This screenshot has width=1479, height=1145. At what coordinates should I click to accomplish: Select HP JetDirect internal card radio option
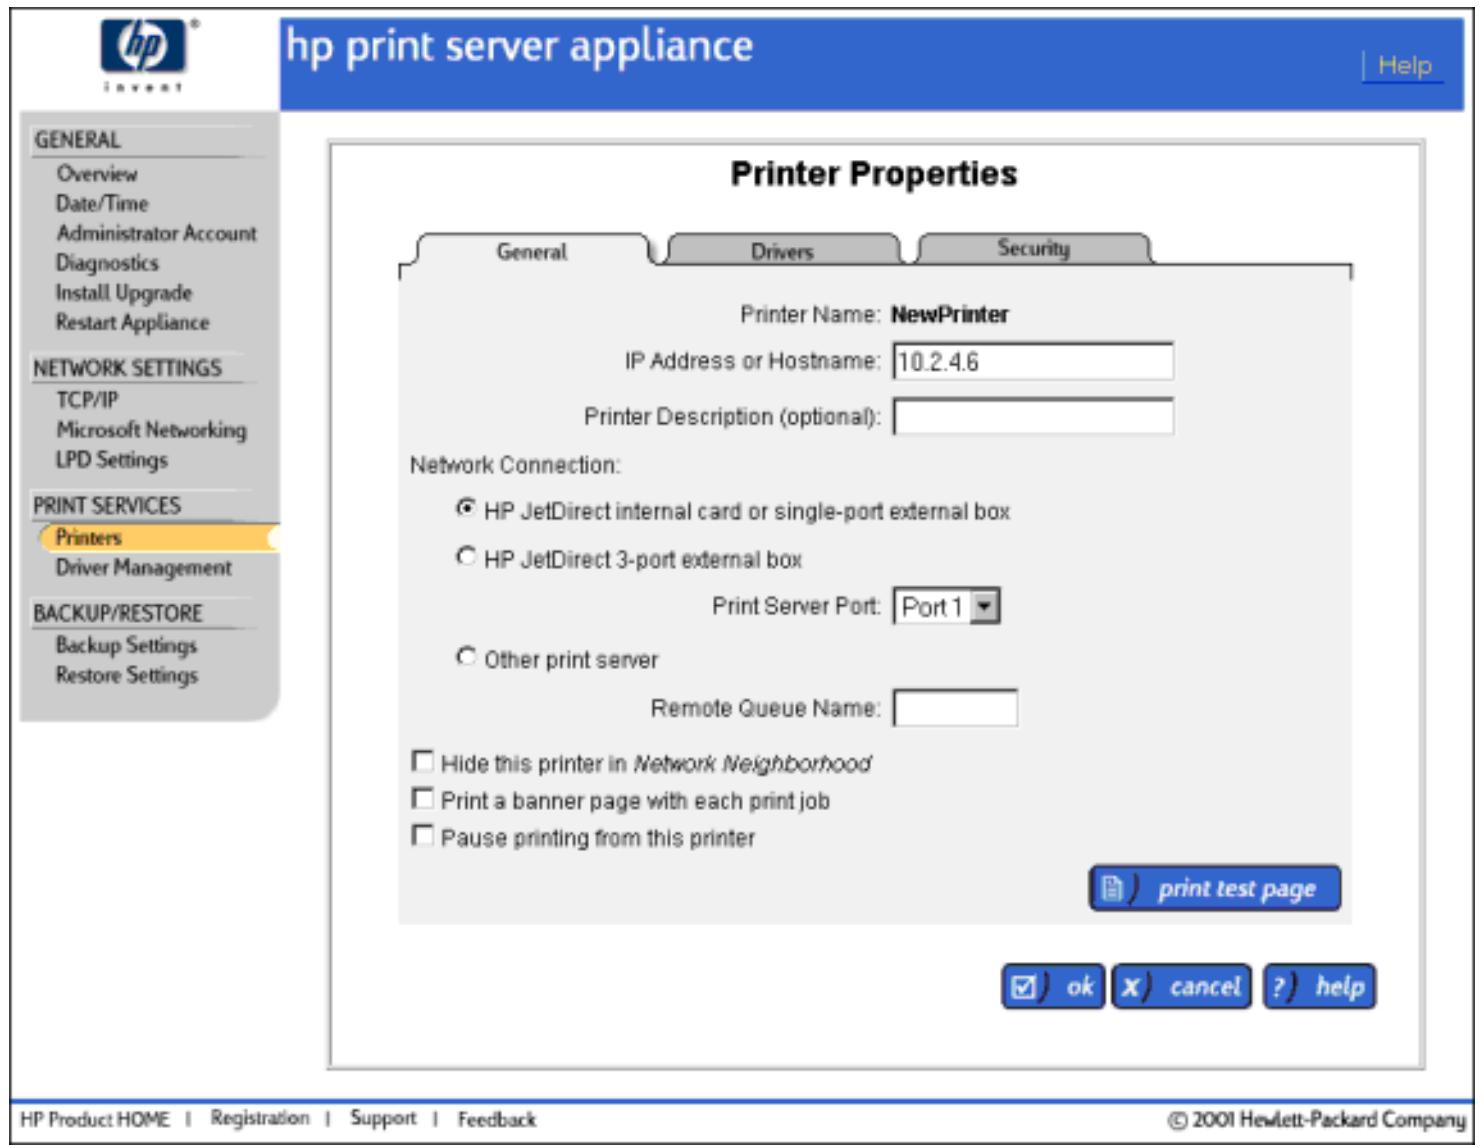point(466,508)
